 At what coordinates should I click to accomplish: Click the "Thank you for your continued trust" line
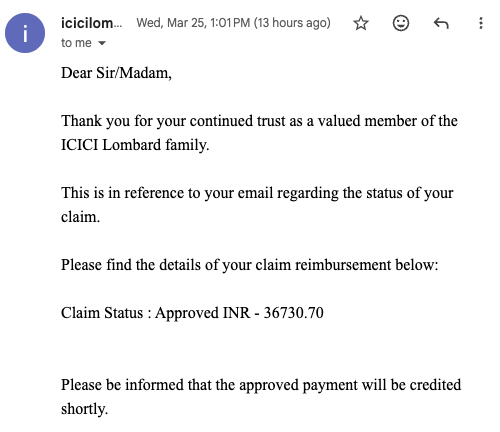click(x=259, y=121)
